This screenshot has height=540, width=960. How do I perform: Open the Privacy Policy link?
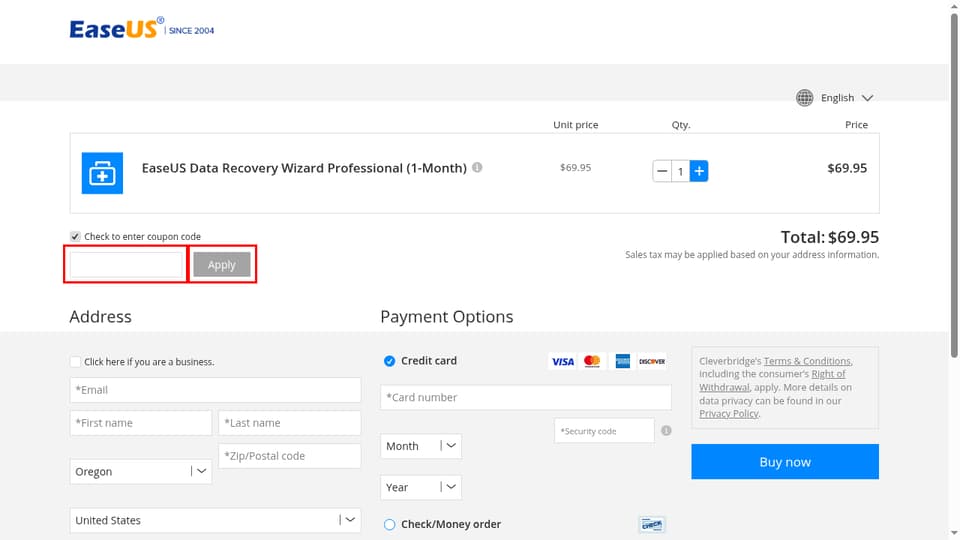(x=729, y=414)
